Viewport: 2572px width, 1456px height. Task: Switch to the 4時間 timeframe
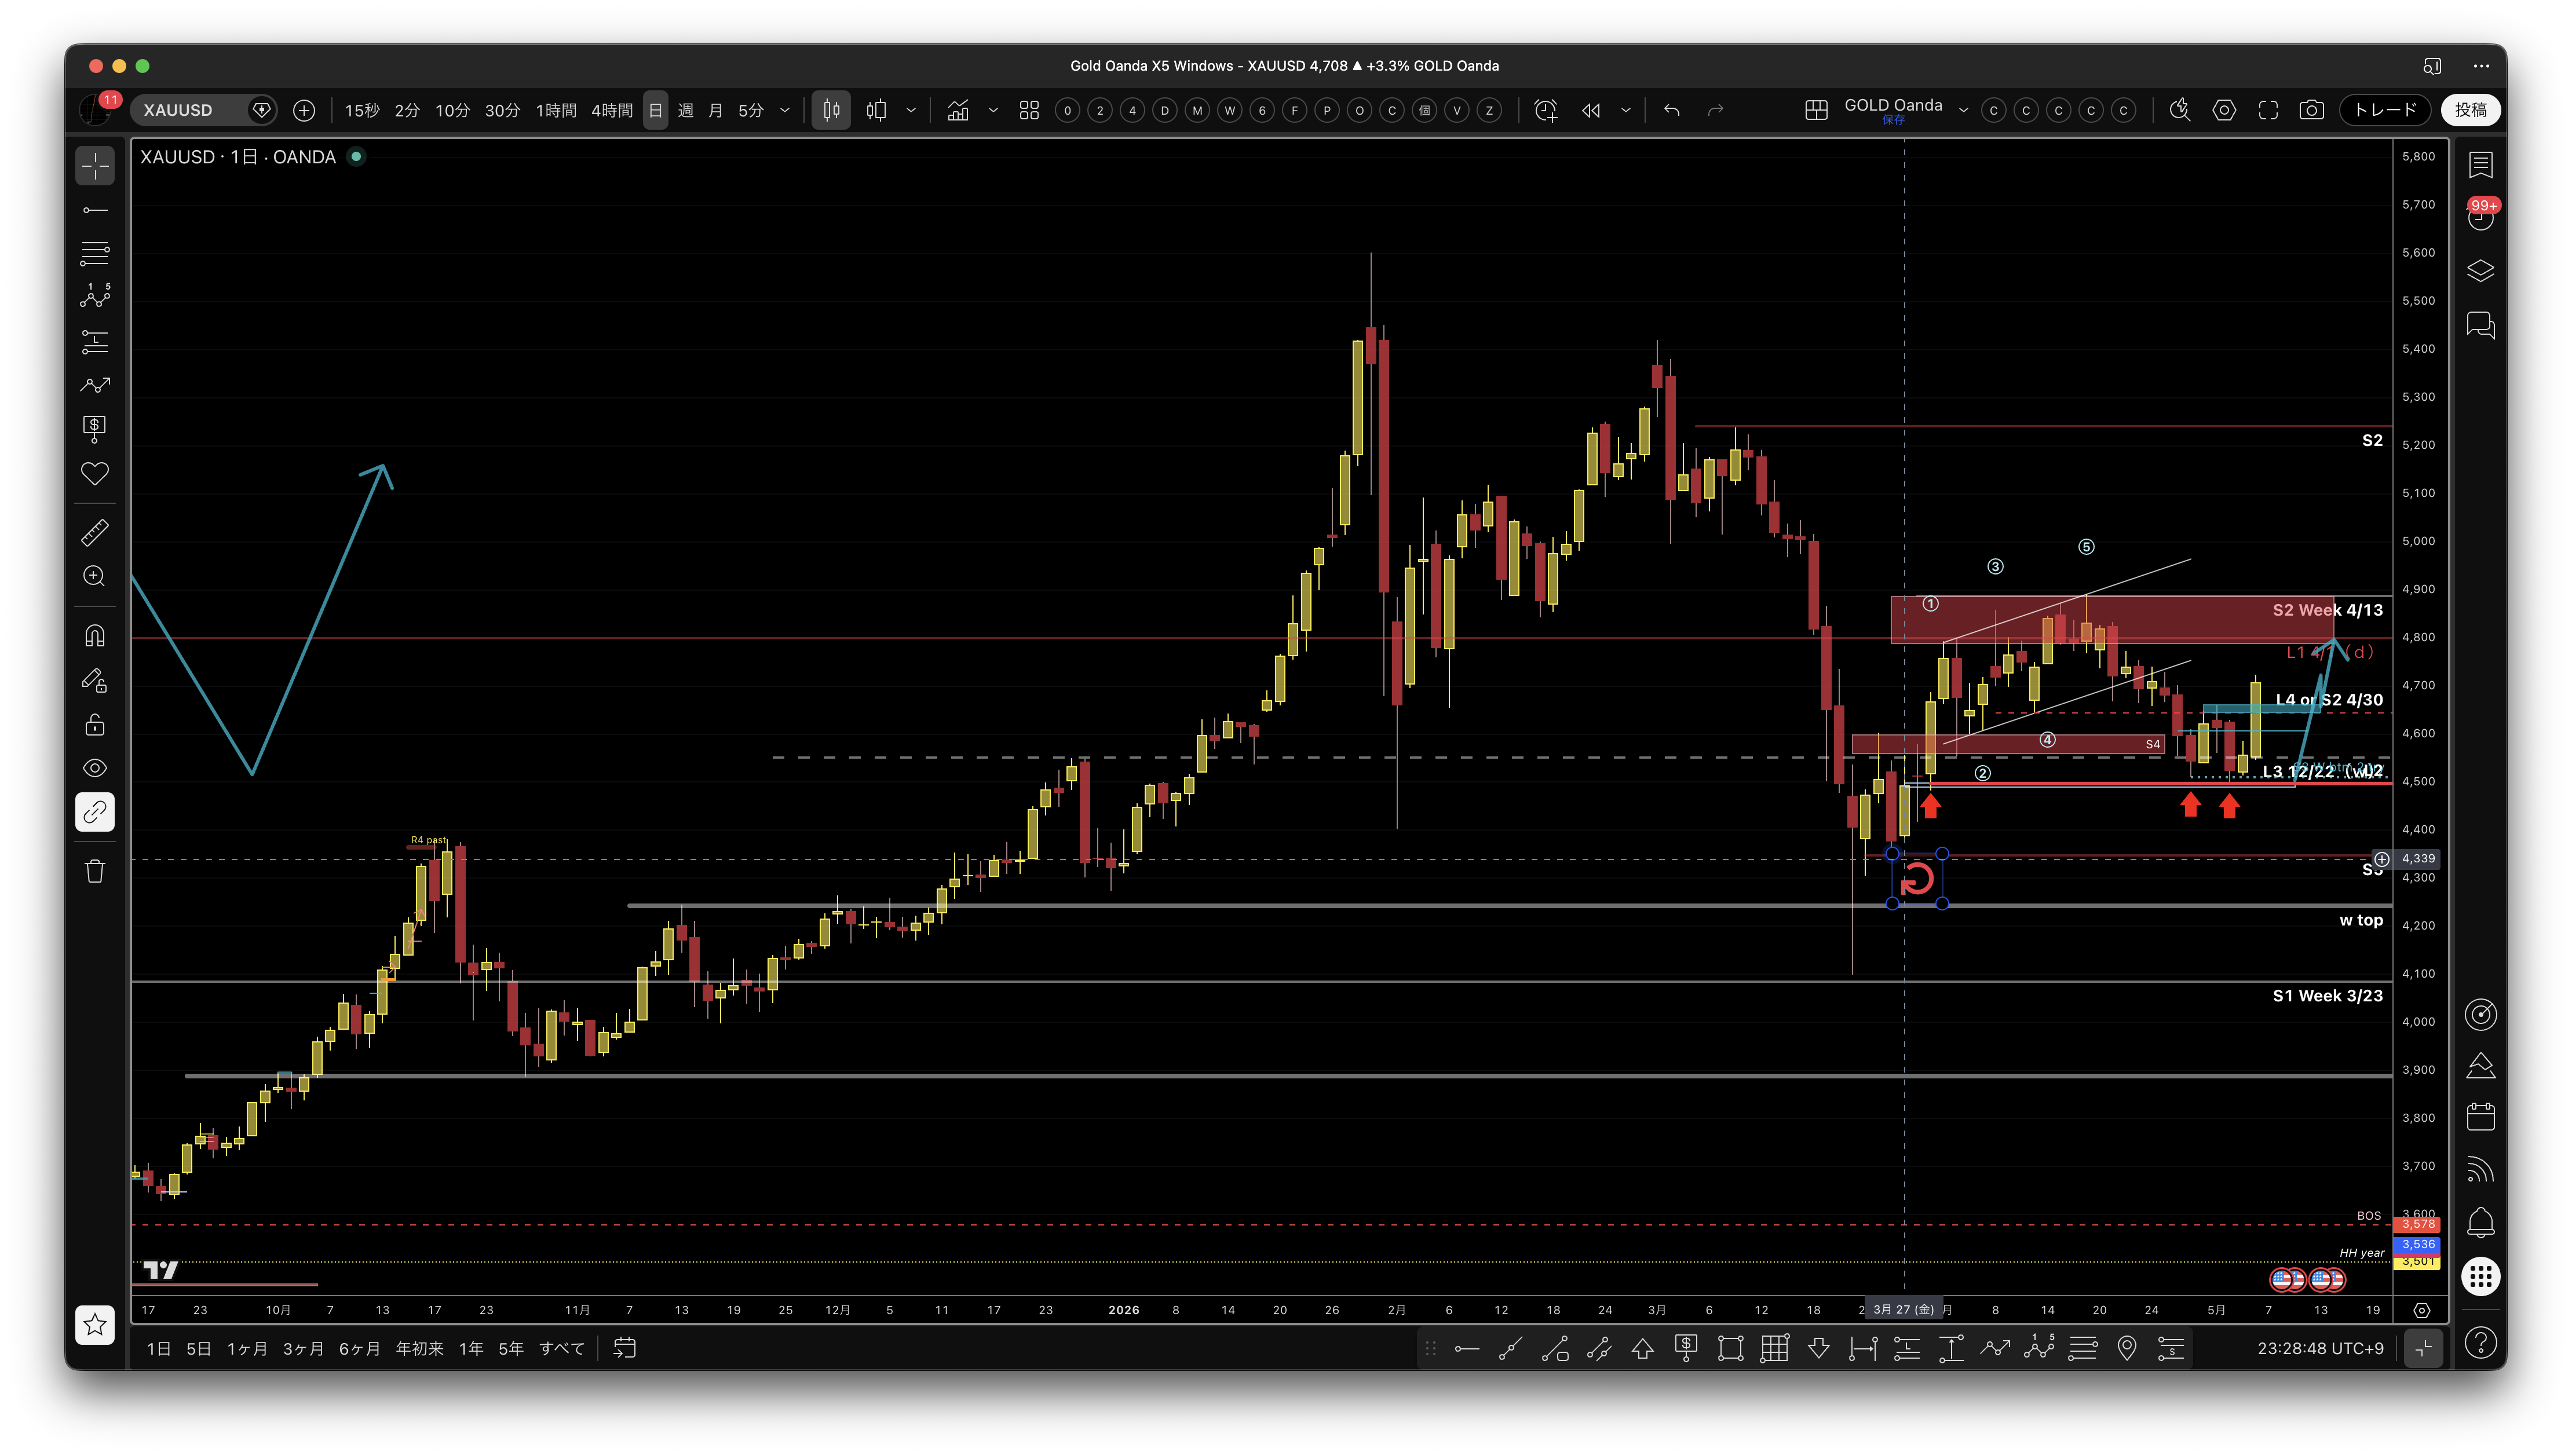tap(612, 110)
